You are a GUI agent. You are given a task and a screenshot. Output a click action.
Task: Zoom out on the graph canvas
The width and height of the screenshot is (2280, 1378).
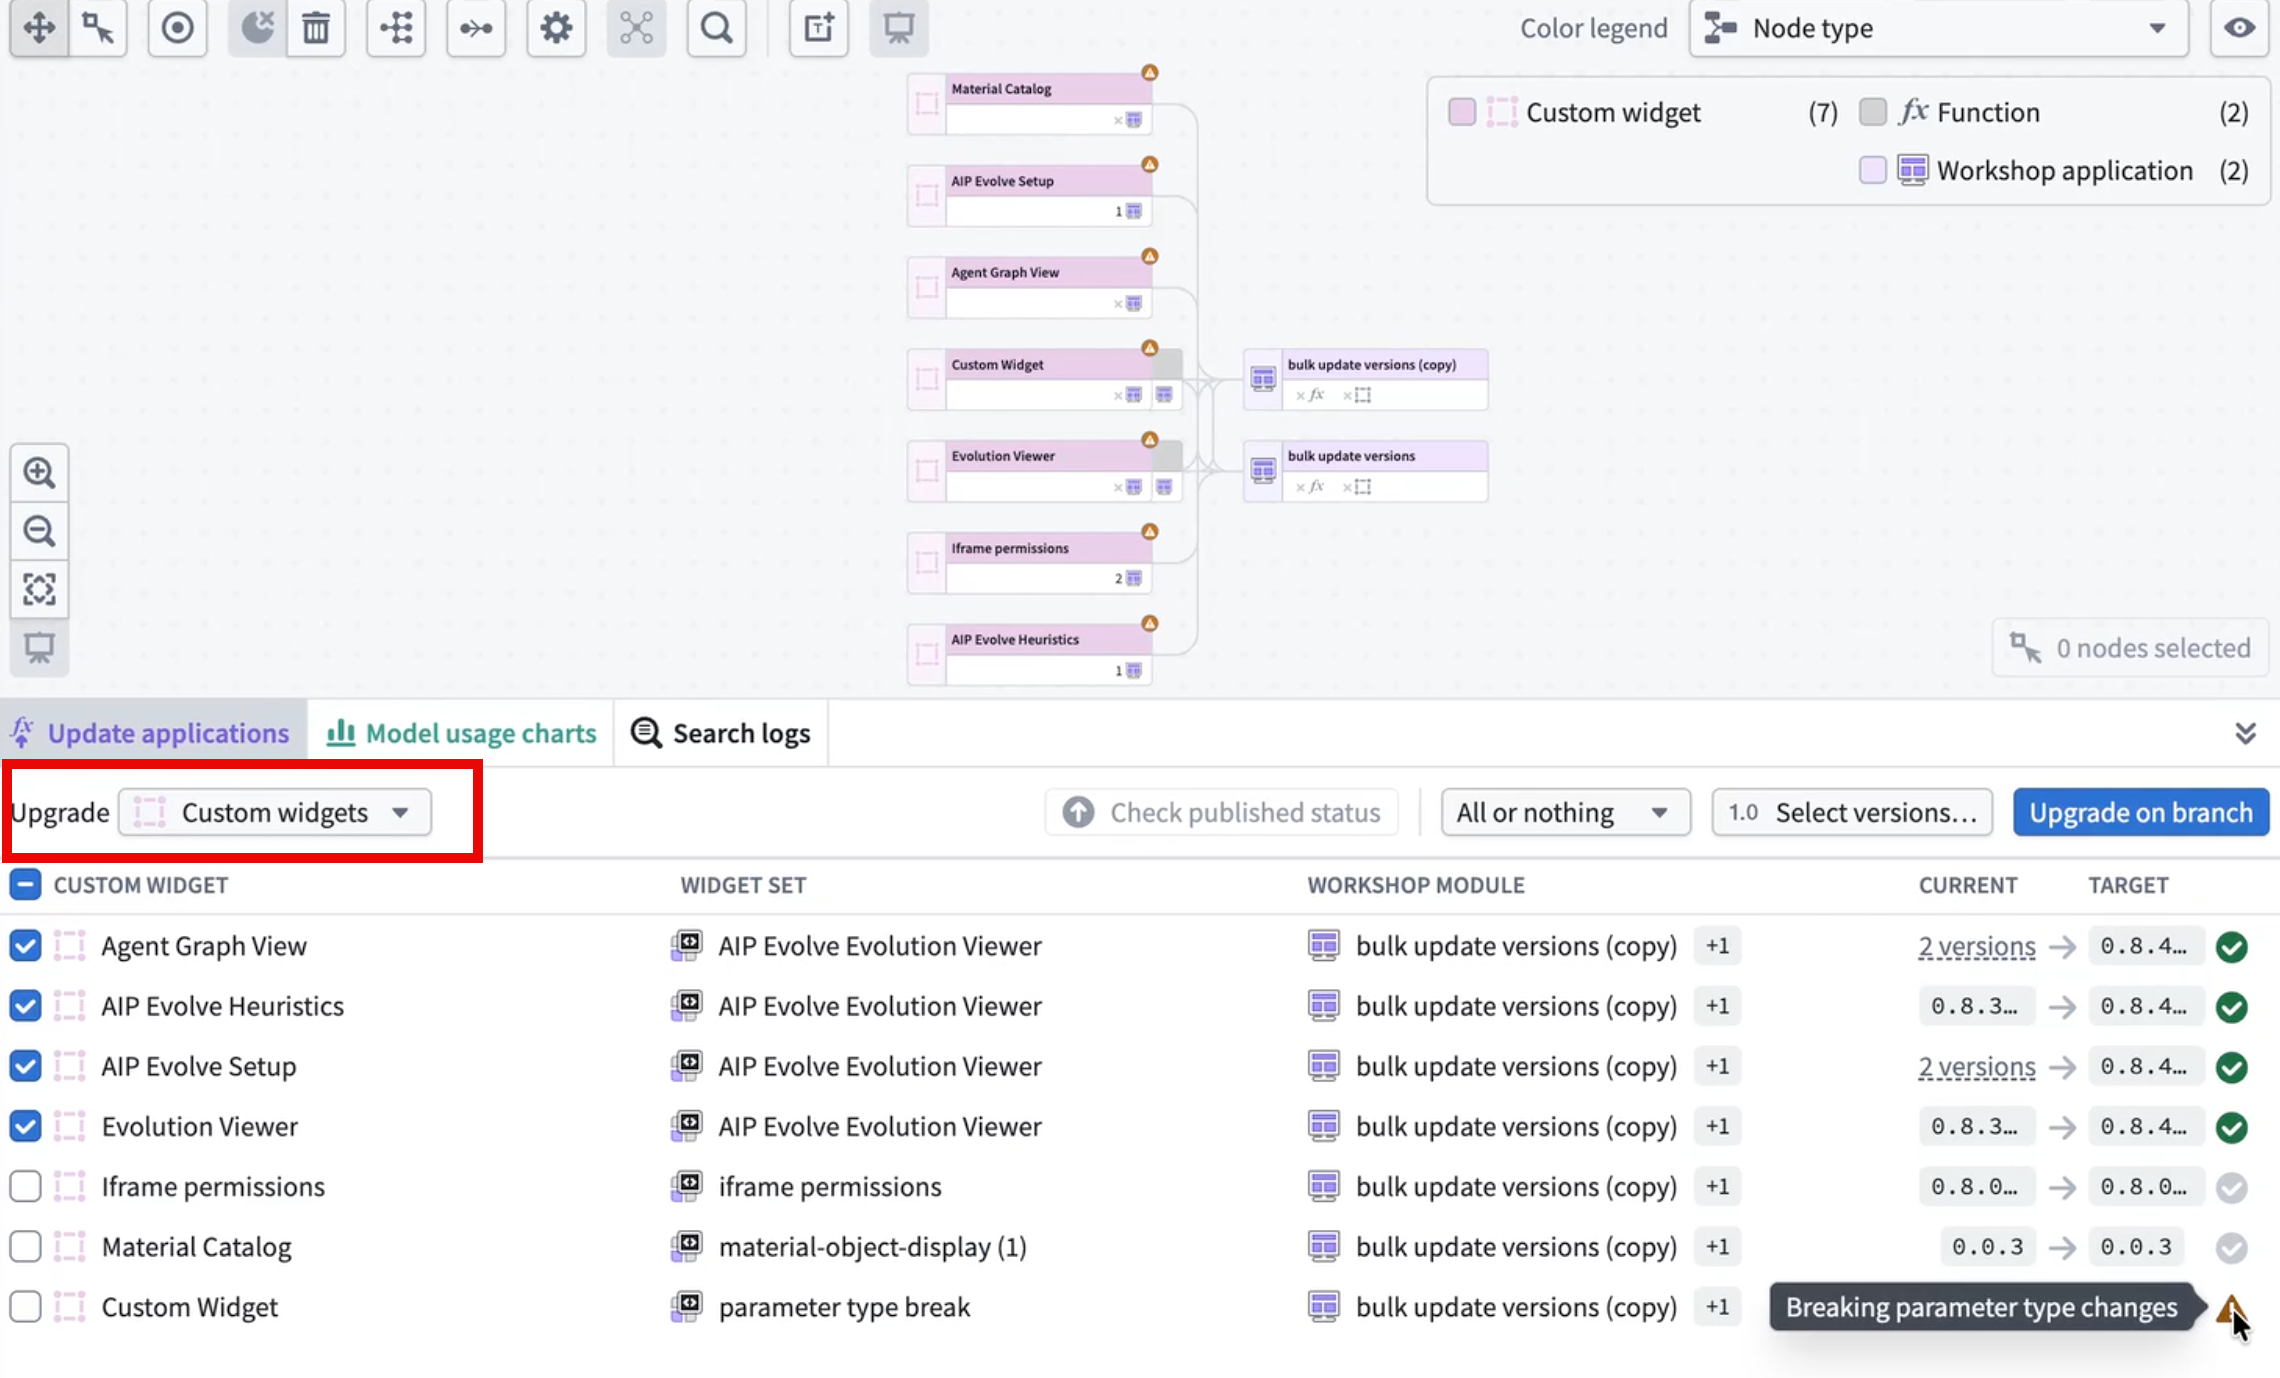39,530
